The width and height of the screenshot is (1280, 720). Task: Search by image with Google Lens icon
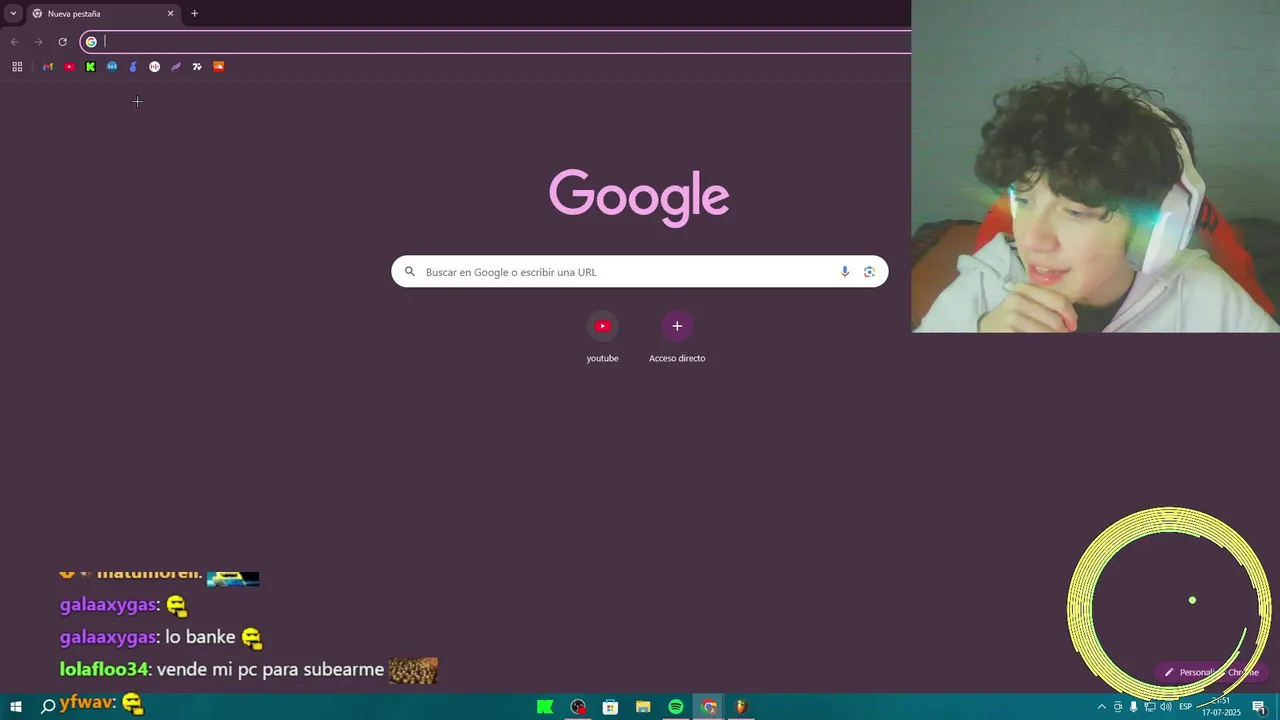[x=869, y=272]
